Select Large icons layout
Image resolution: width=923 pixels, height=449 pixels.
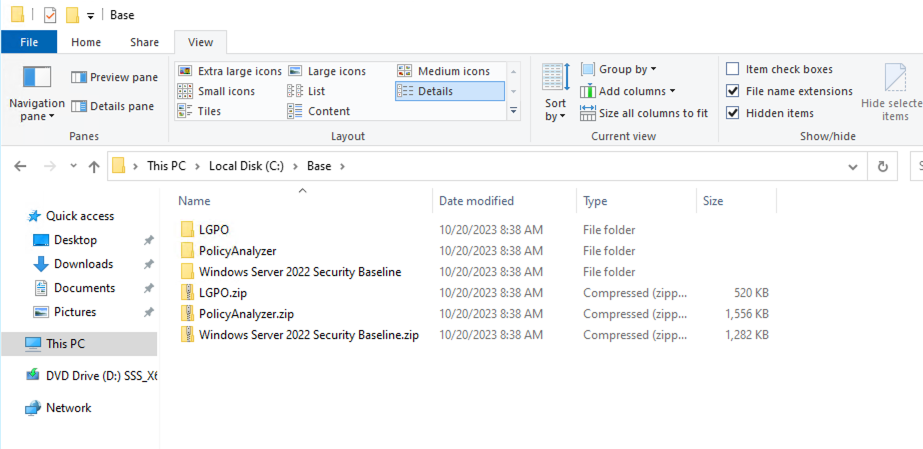click(327, 71)
